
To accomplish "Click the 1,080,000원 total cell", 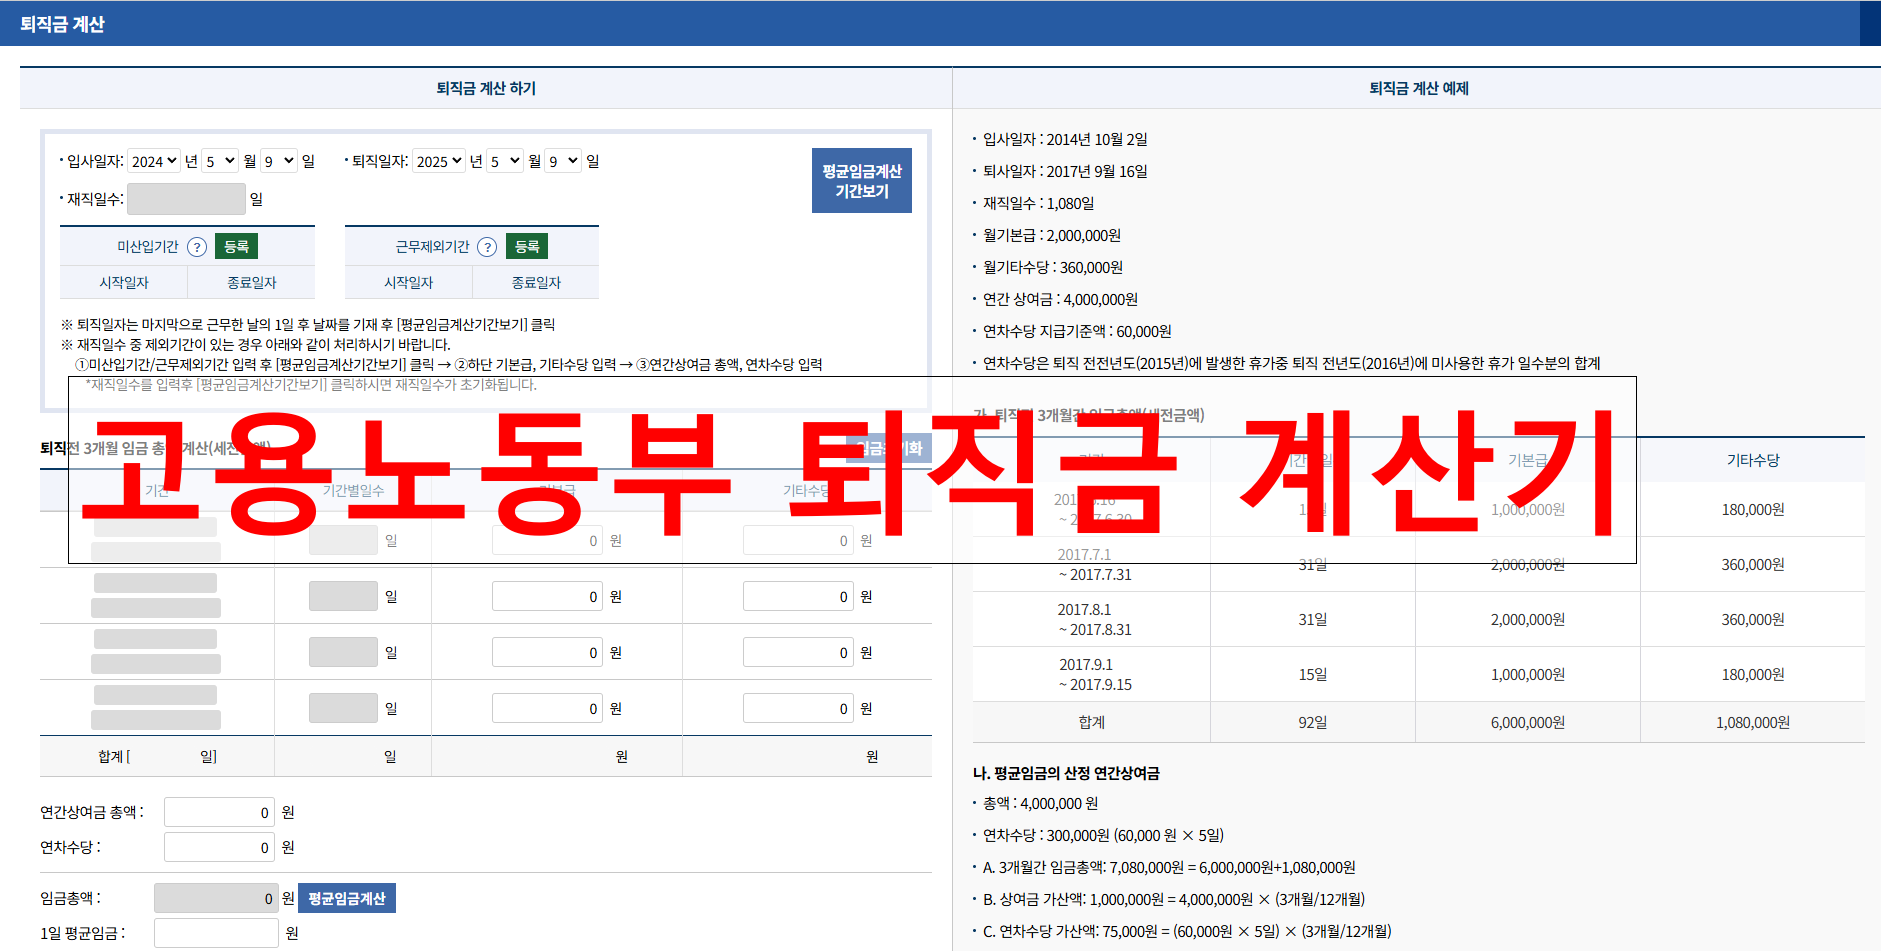I will click(1753, 722).
